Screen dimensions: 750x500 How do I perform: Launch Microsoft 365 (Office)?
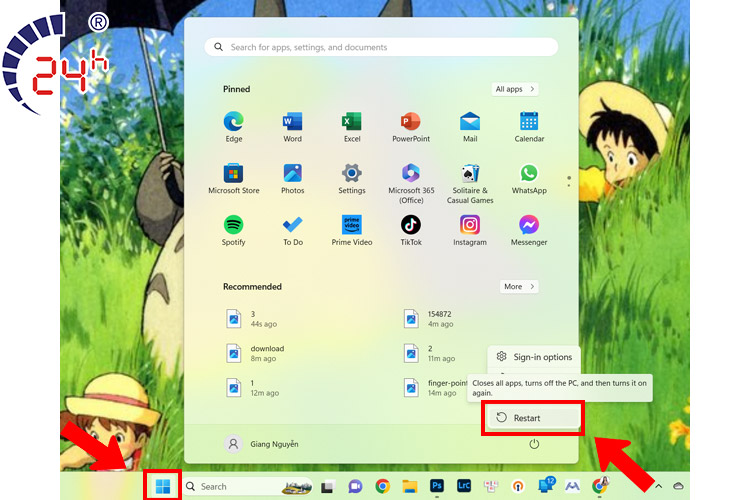tap(411, 183)
